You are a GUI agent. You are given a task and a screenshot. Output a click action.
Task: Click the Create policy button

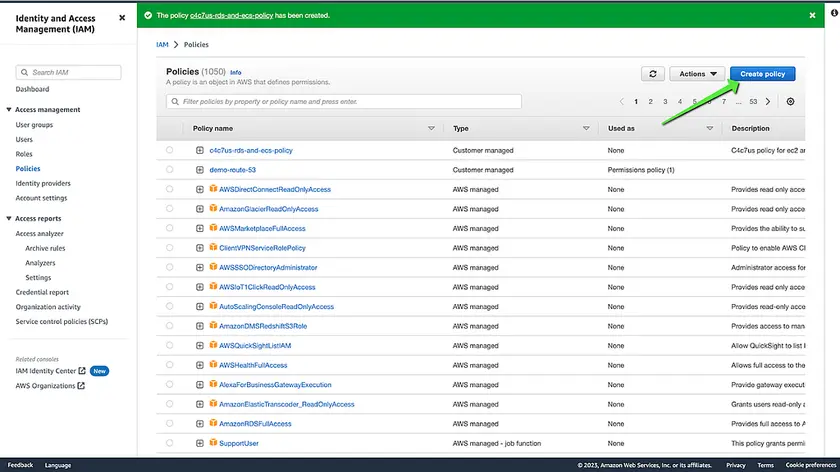coord(762,74)
